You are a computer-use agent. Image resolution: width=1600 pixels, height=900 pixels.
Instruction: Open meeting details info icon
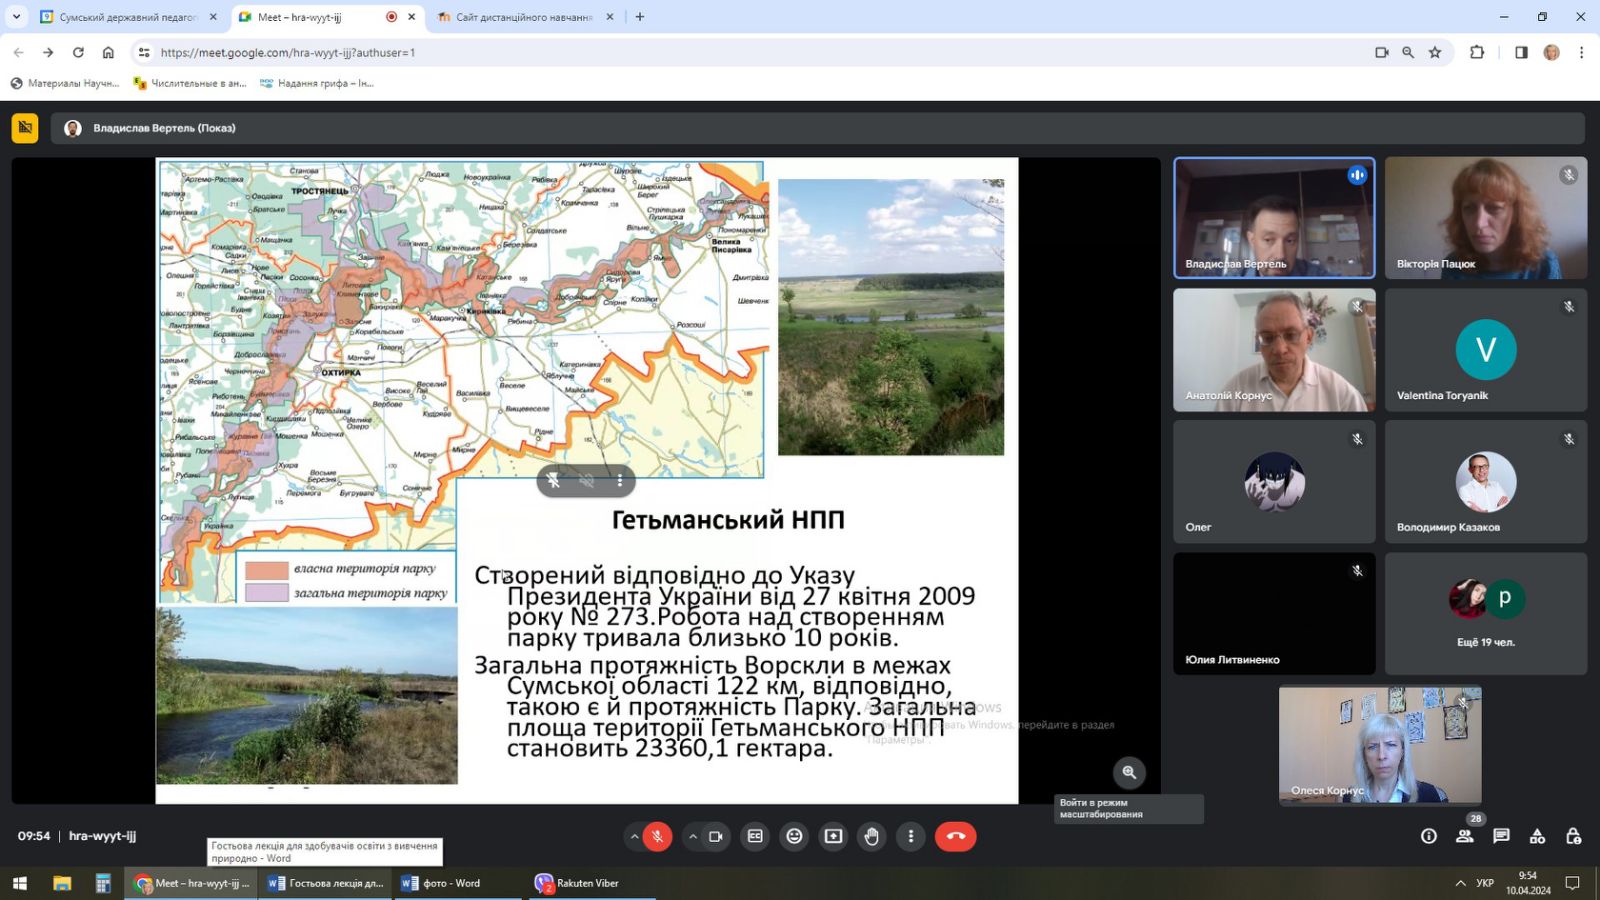(x=1428, y=836)
